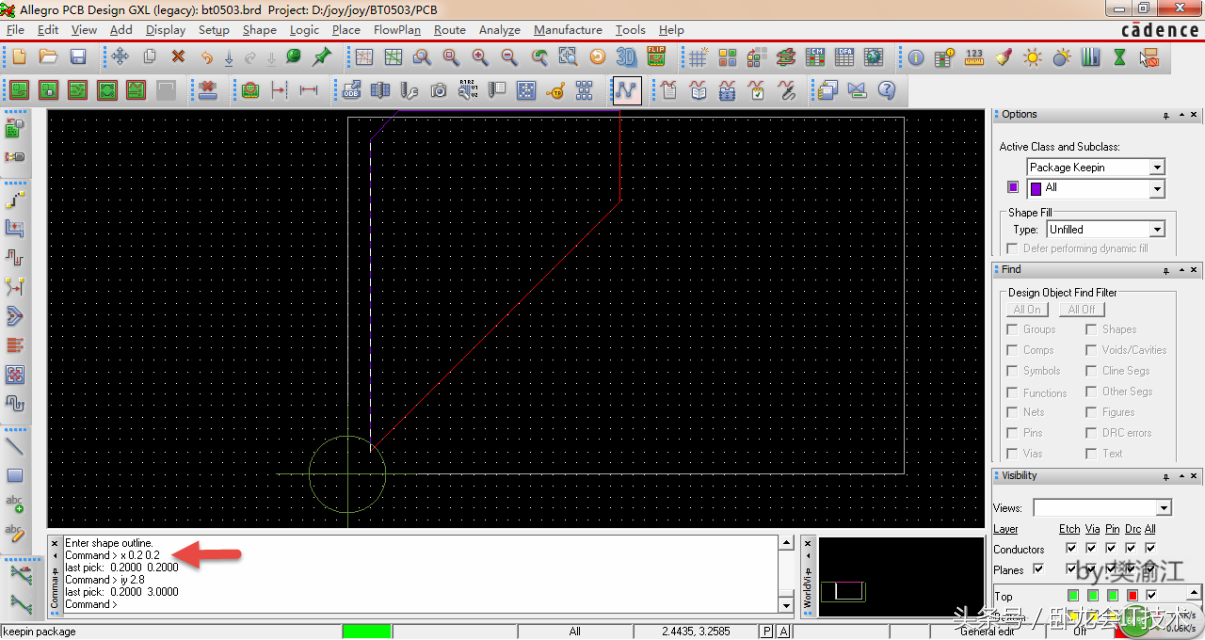Open the All subclass dropdown
The width and height of the screenshot is (1205, 640).
pyautogui.click(x=1157, y=188)
